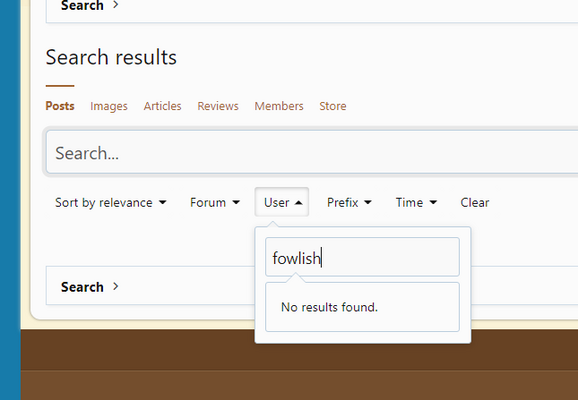Click the username field containing fowlish
The image size is (578, 400).
pos(362,257)
